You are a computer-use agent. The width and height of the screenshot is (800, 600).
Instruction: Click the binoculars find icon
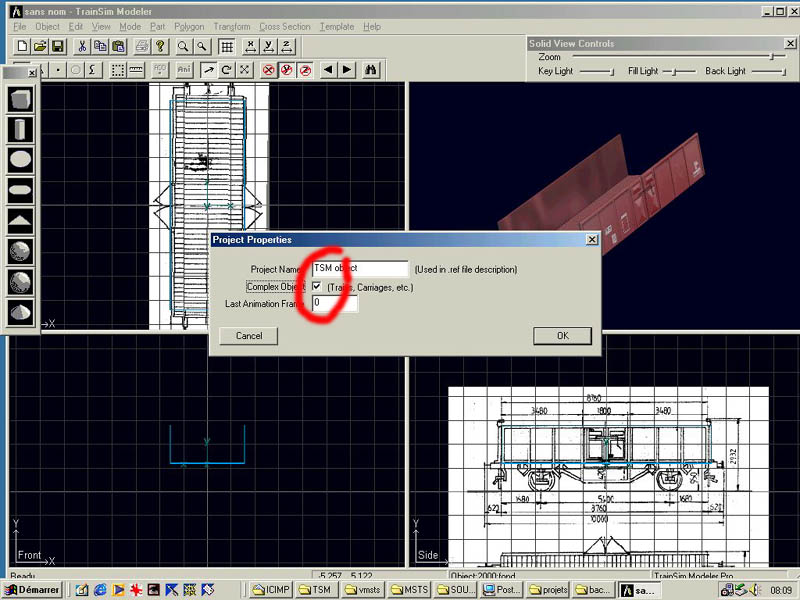tap(371, 70)
